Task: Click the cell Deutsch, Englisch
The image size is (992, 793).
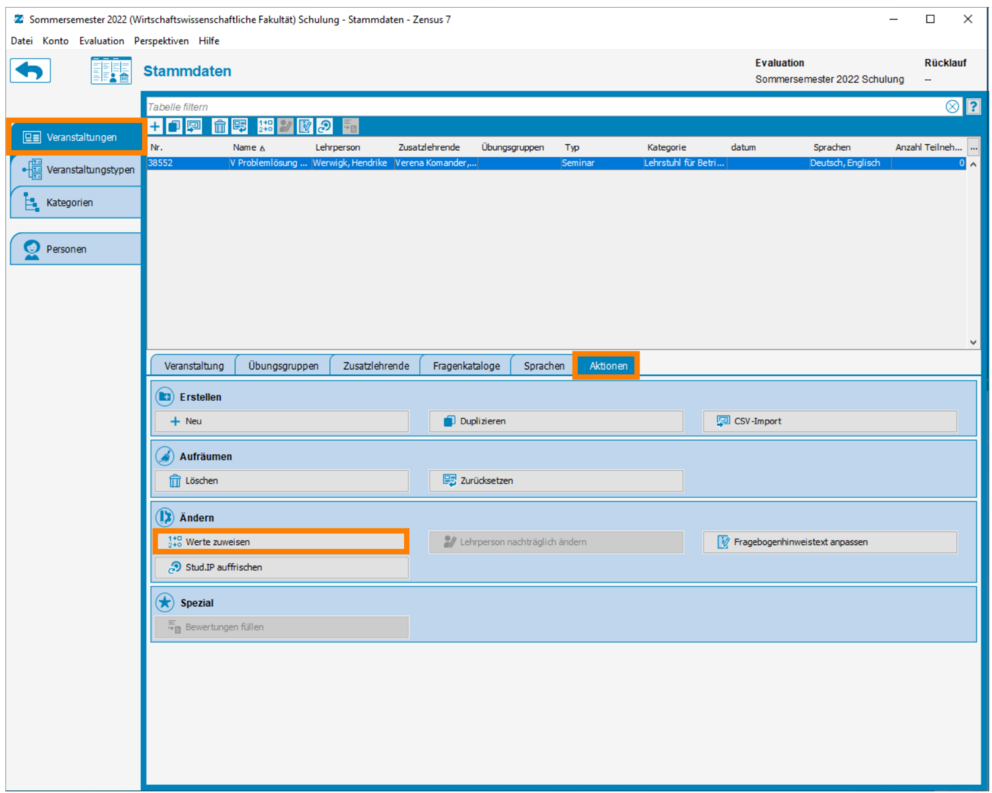Action: (850, 163)
